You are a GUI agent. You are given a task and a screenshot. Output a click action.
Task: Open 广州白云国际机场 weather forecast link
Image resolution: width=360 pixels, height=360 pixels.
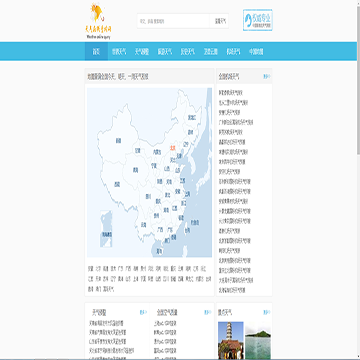236,122
